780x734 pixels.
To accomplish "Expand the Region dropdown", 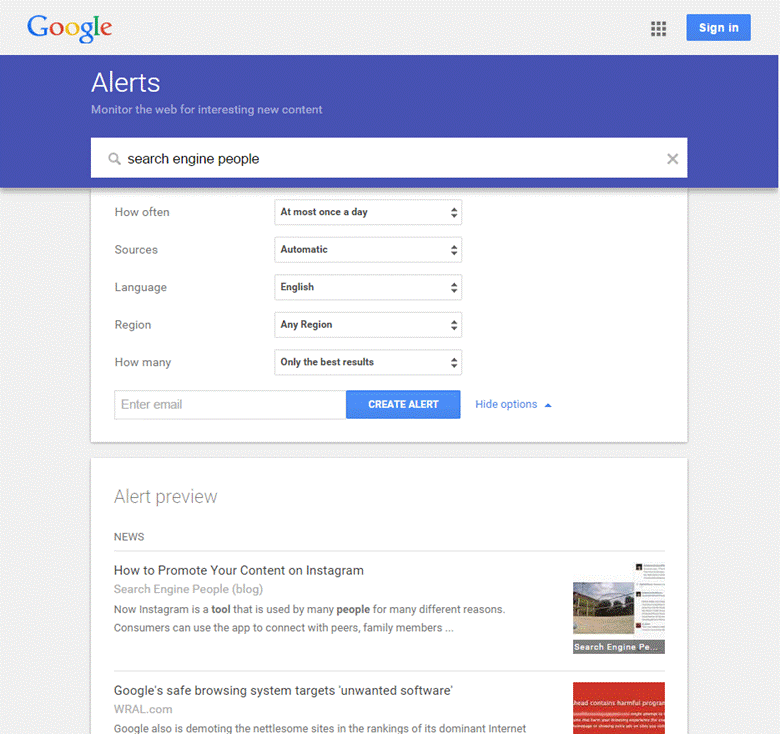I will pos(367,325).
